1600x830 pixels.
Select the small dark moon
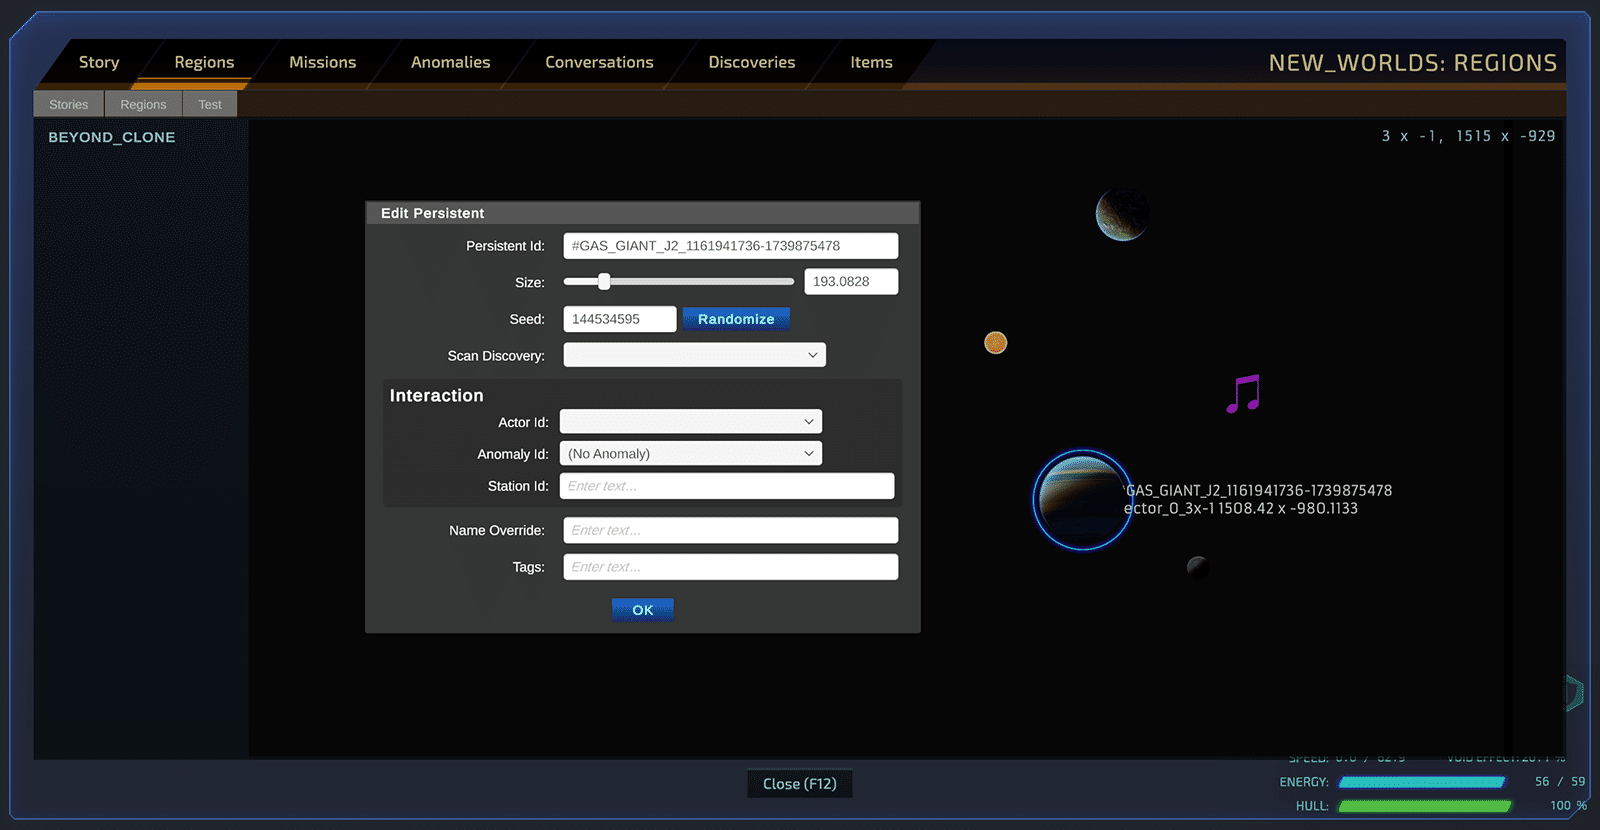coord(1198,568)
